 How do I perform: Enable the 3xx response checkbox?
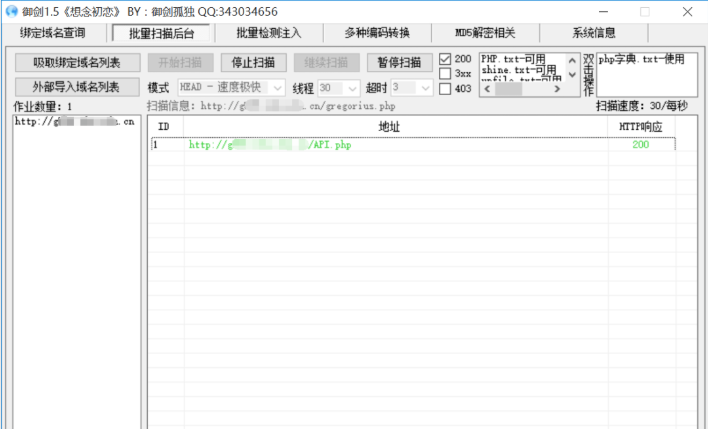point(445,74)
